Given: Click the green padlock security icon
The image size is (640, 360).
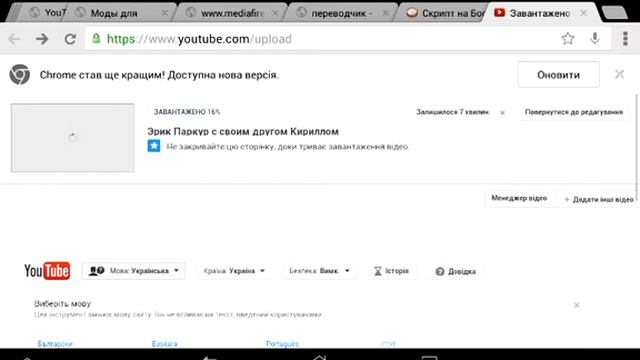Looking at the screenshot, I should [x=96, y=39].
